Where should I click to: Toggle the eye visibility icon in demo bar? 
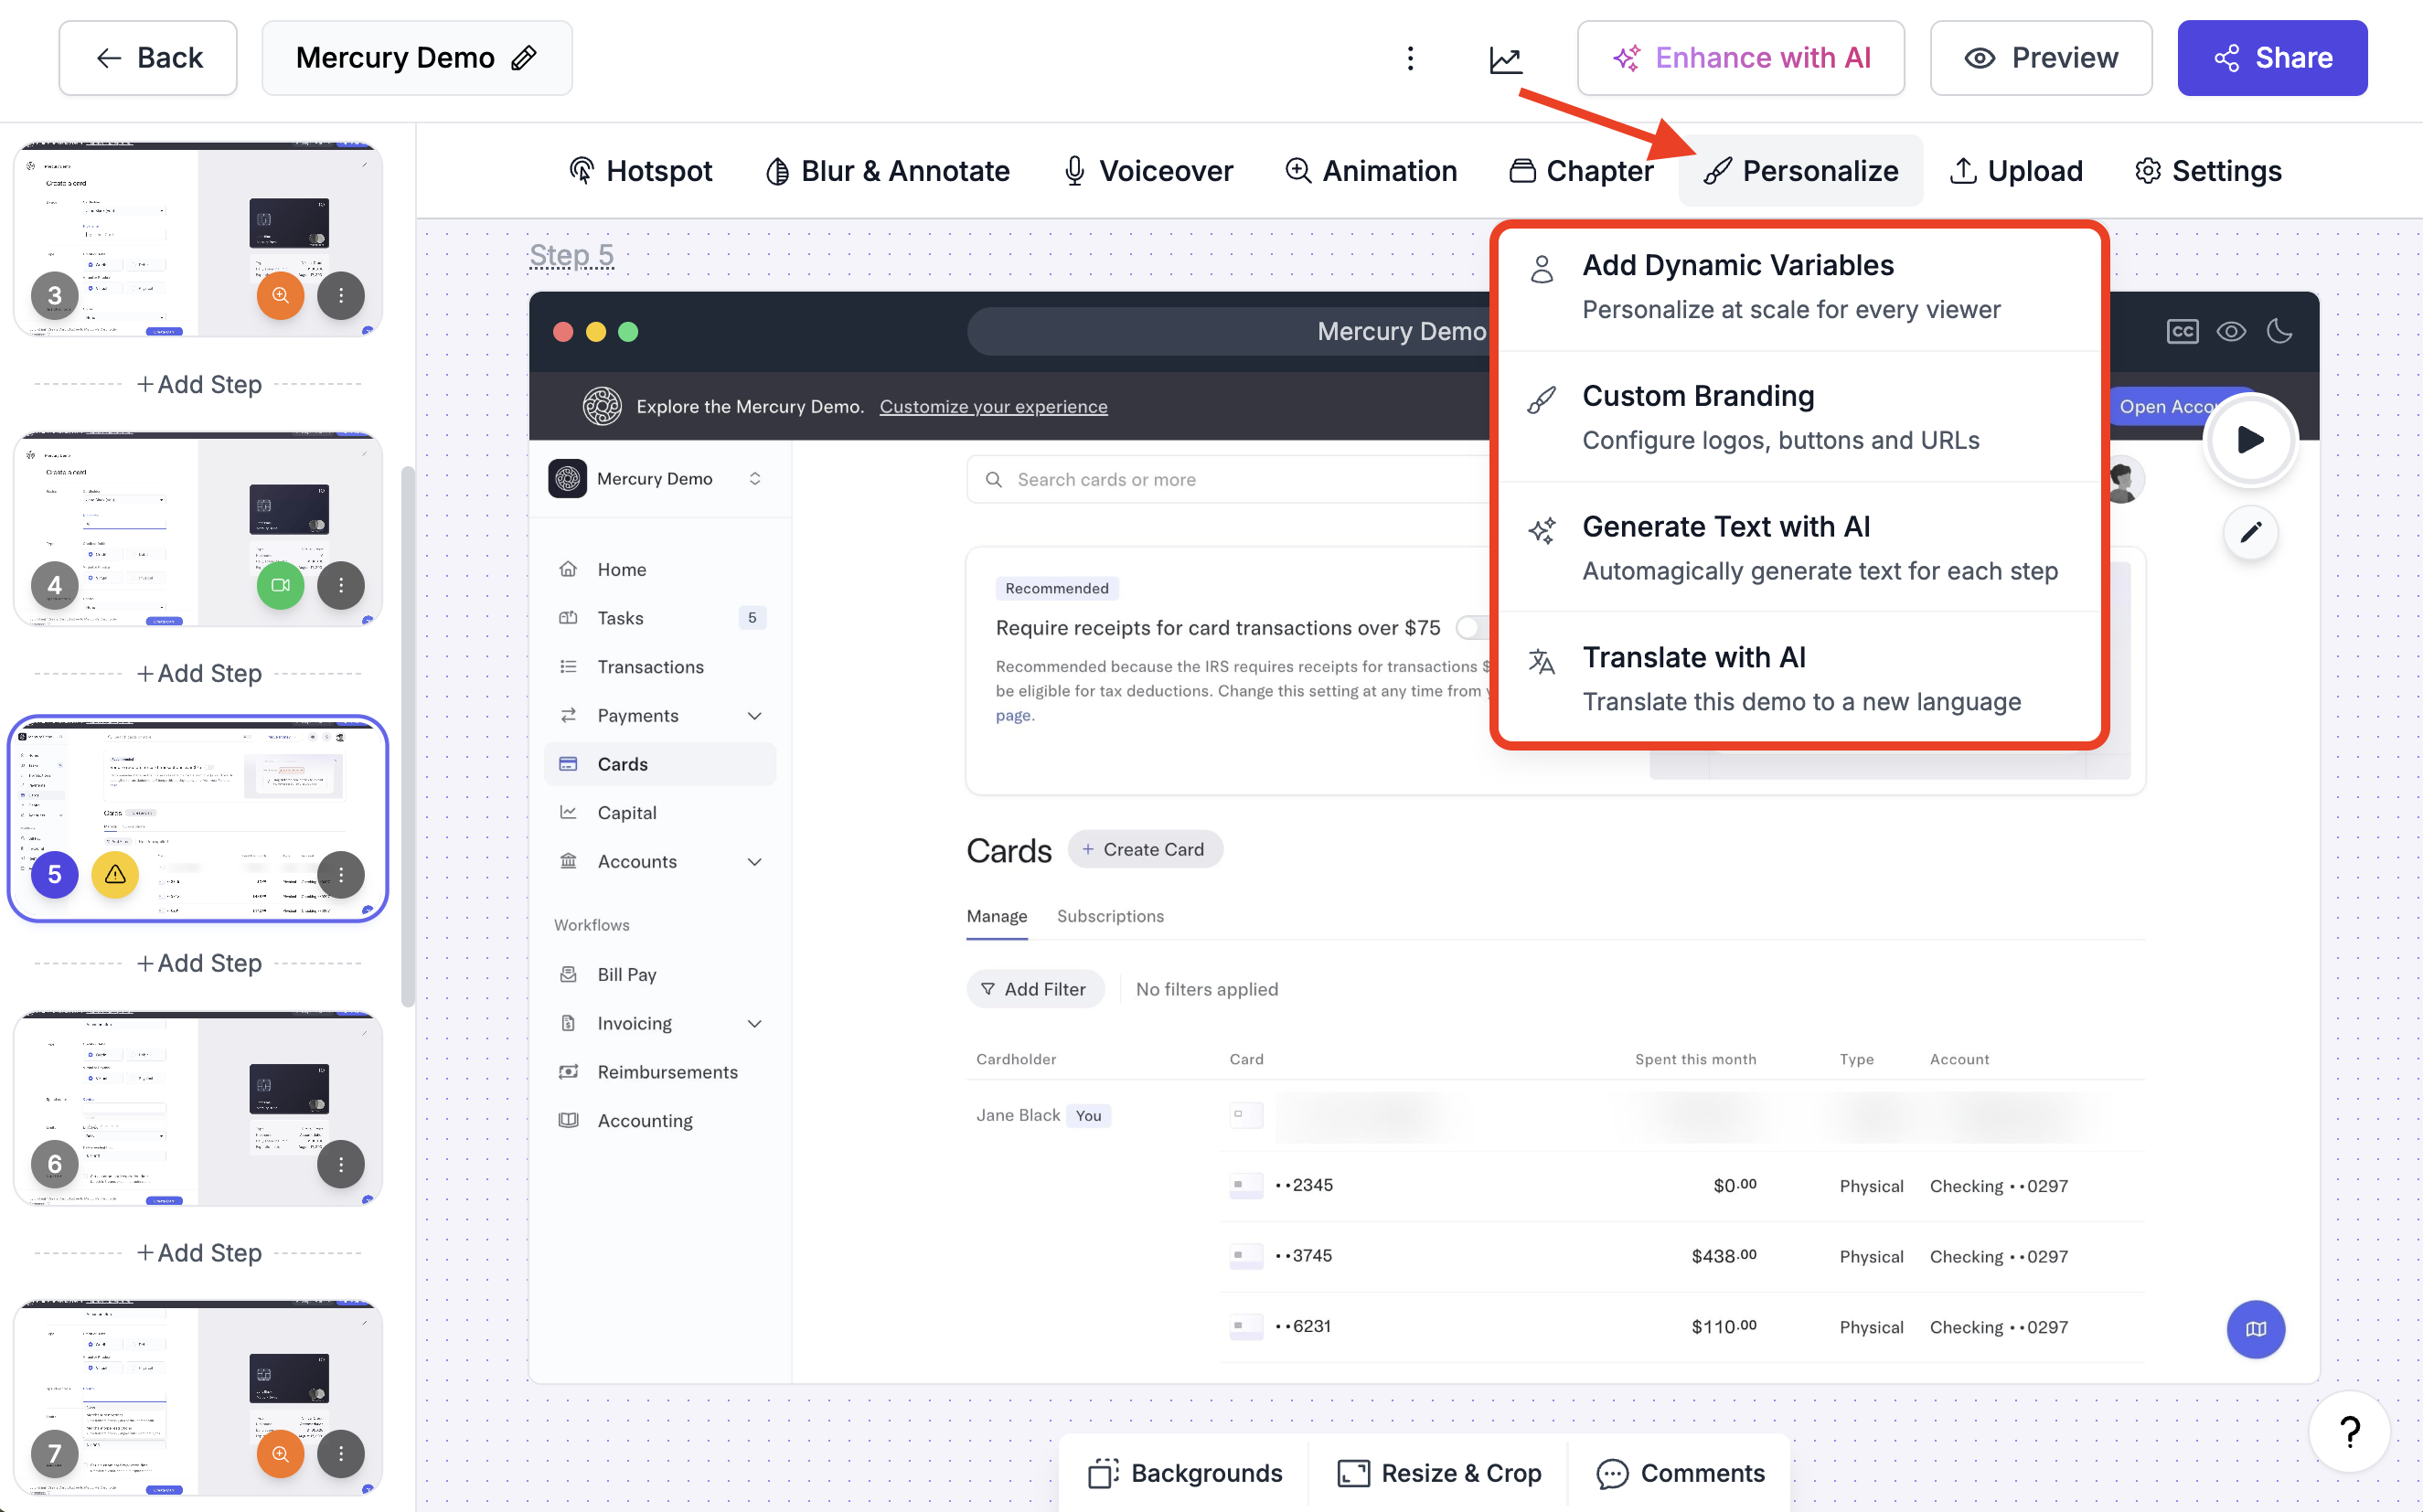pyautogui.click(x=2231, y=331)
